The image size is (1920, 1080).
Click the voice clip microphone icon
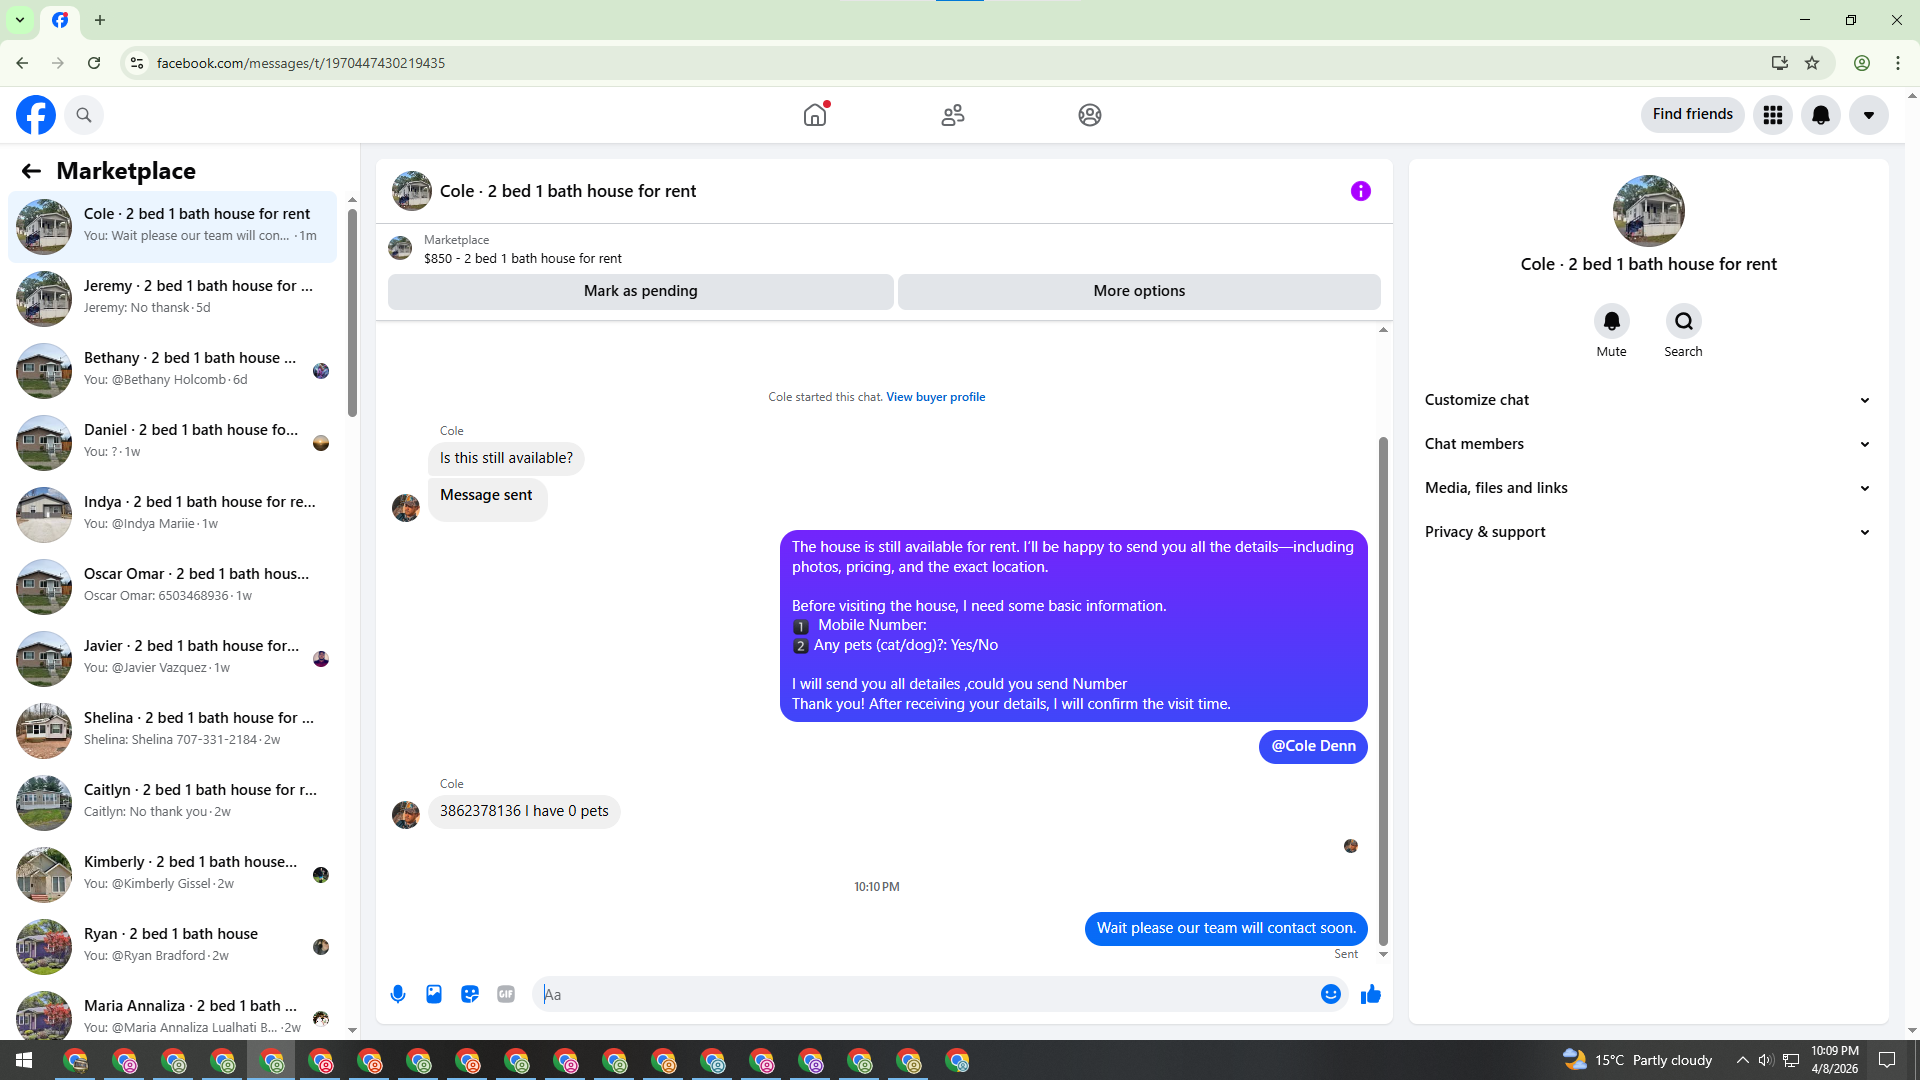tap(398, 994)
